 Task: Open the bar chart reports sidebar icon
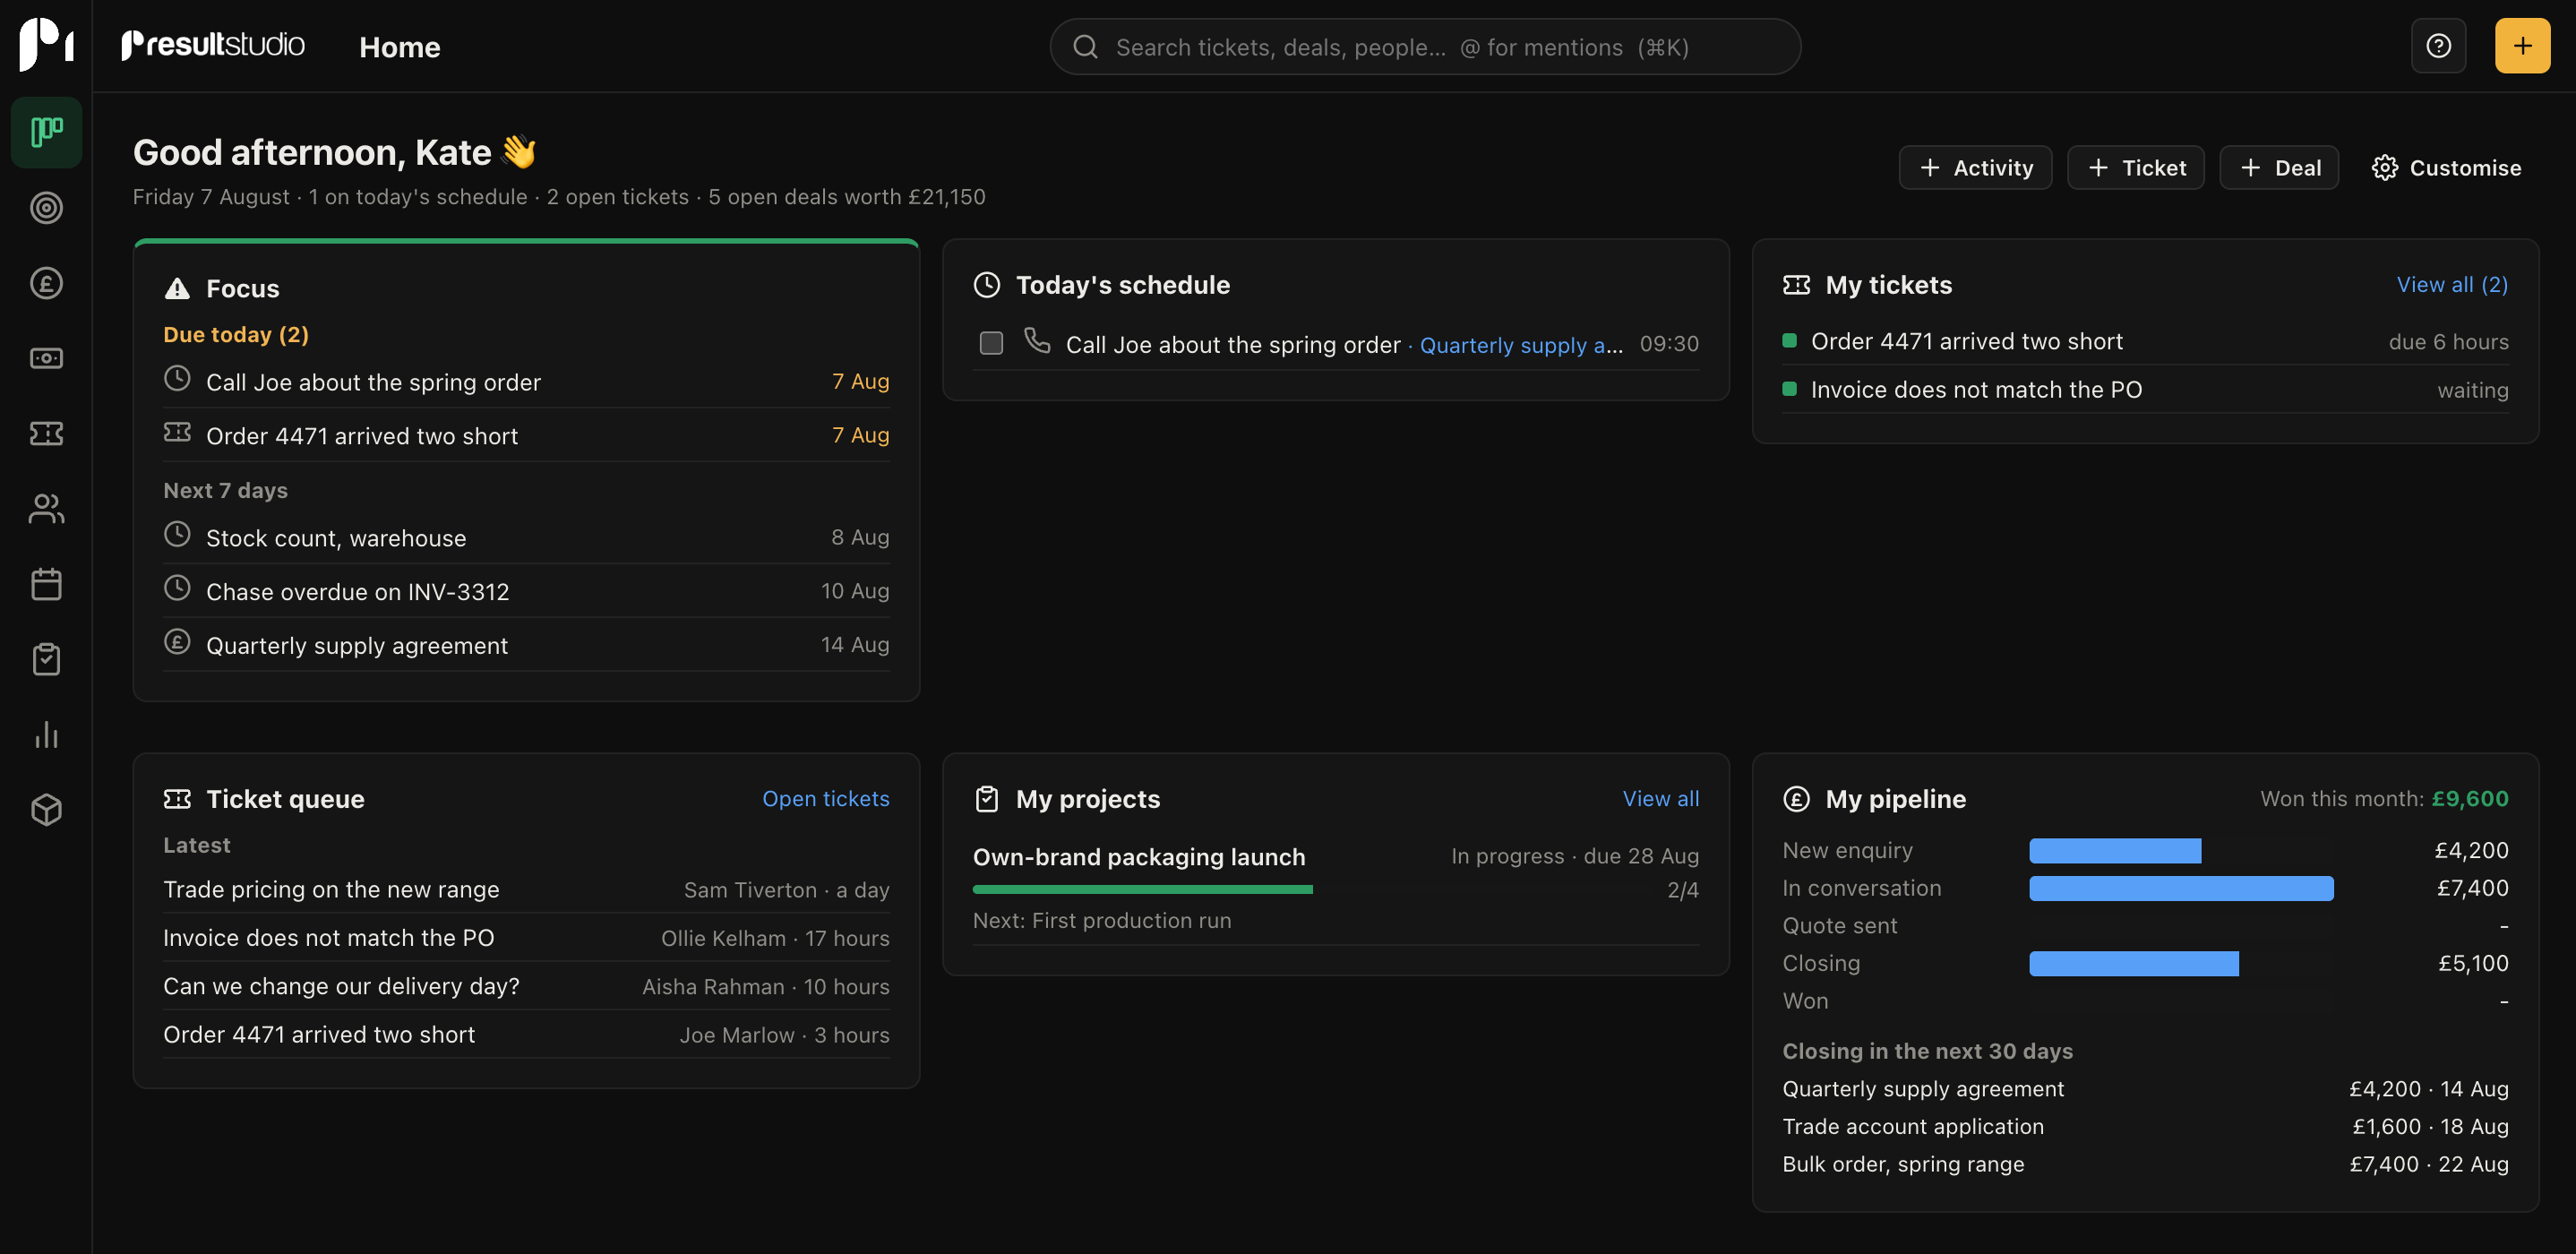(x=46, y=735)
